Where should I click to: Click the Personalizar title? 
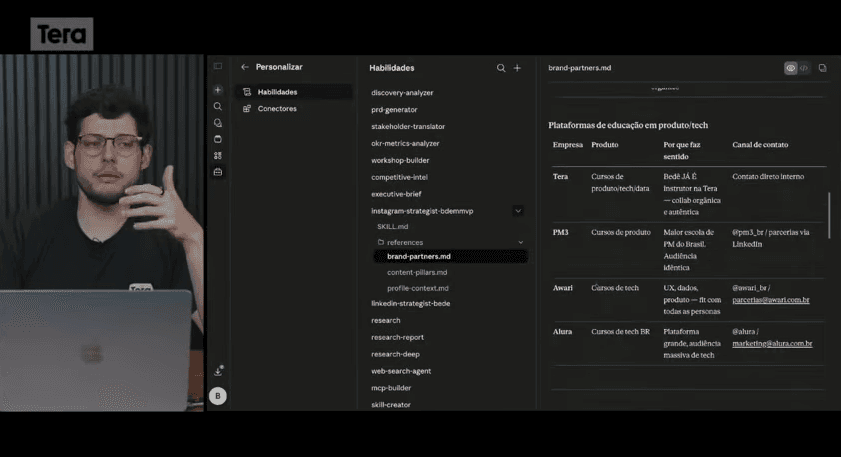[279, 67]
